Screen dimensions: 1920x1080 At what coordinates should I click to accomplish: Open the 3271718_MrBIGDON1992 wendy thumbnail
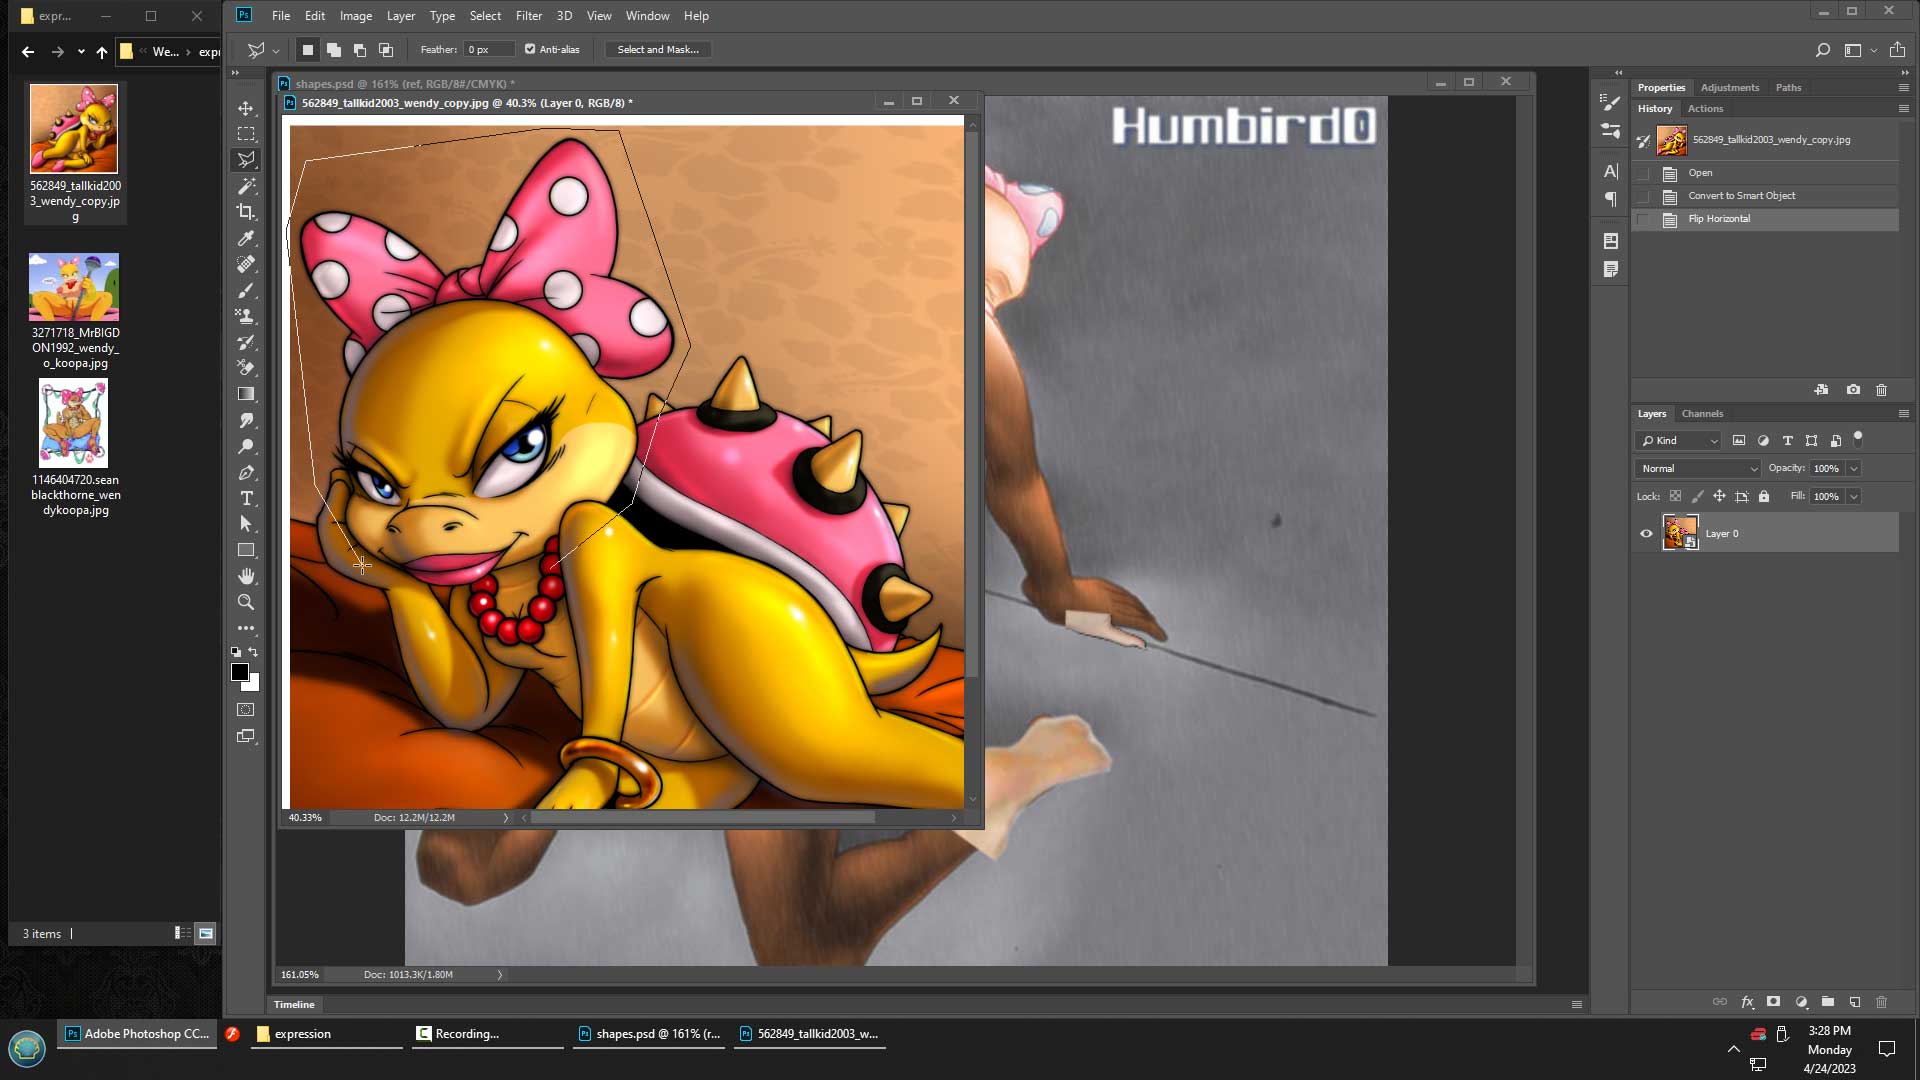point(74,287)
